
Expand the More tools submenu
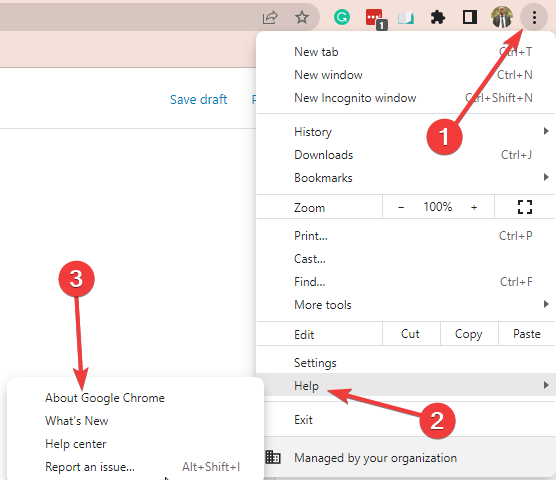pos(406,305)
